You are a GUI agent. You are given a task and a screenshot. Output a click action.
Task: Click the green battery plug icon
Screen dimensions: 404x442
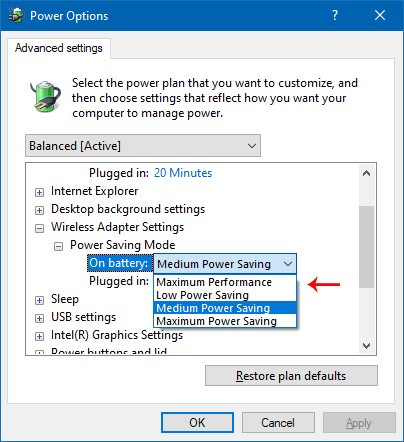45,96
